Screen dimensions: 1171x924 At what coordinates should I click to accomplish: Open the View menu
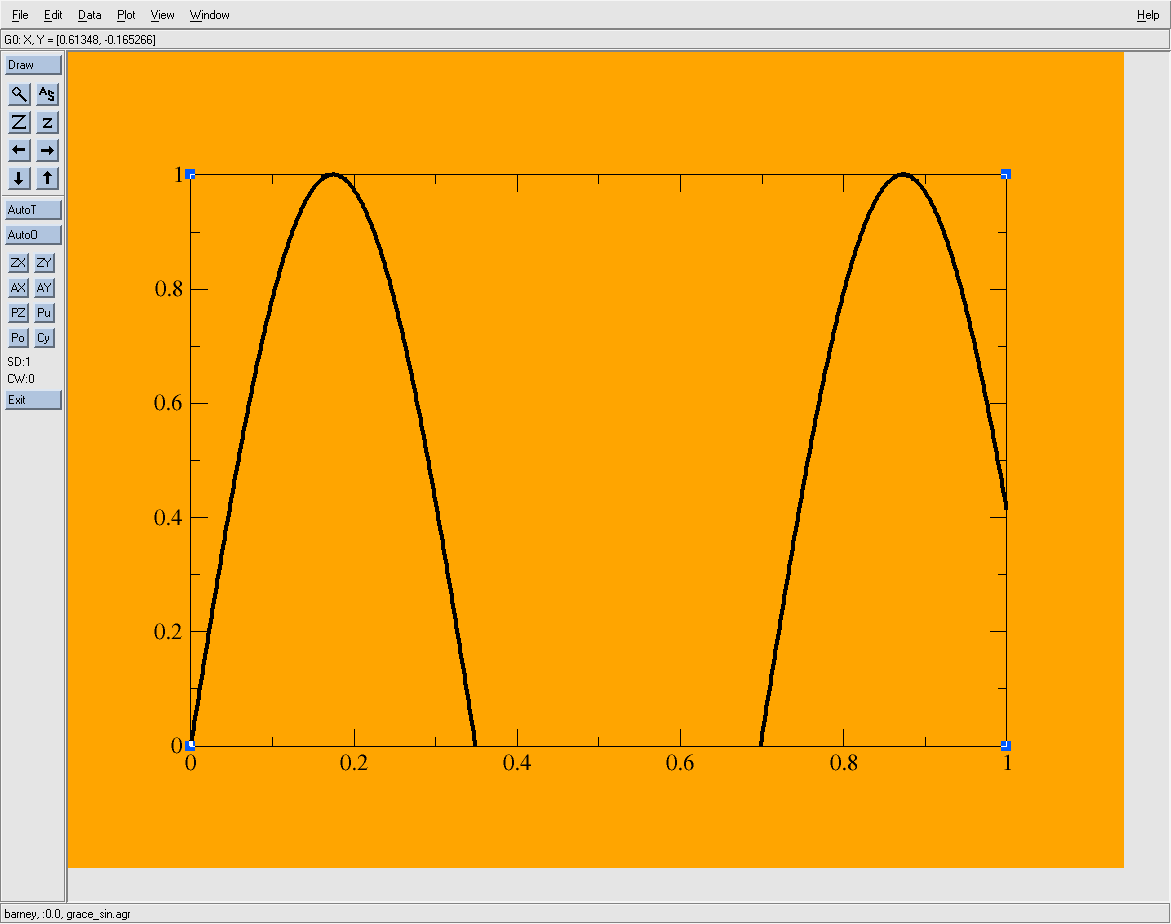pos(162,15)
